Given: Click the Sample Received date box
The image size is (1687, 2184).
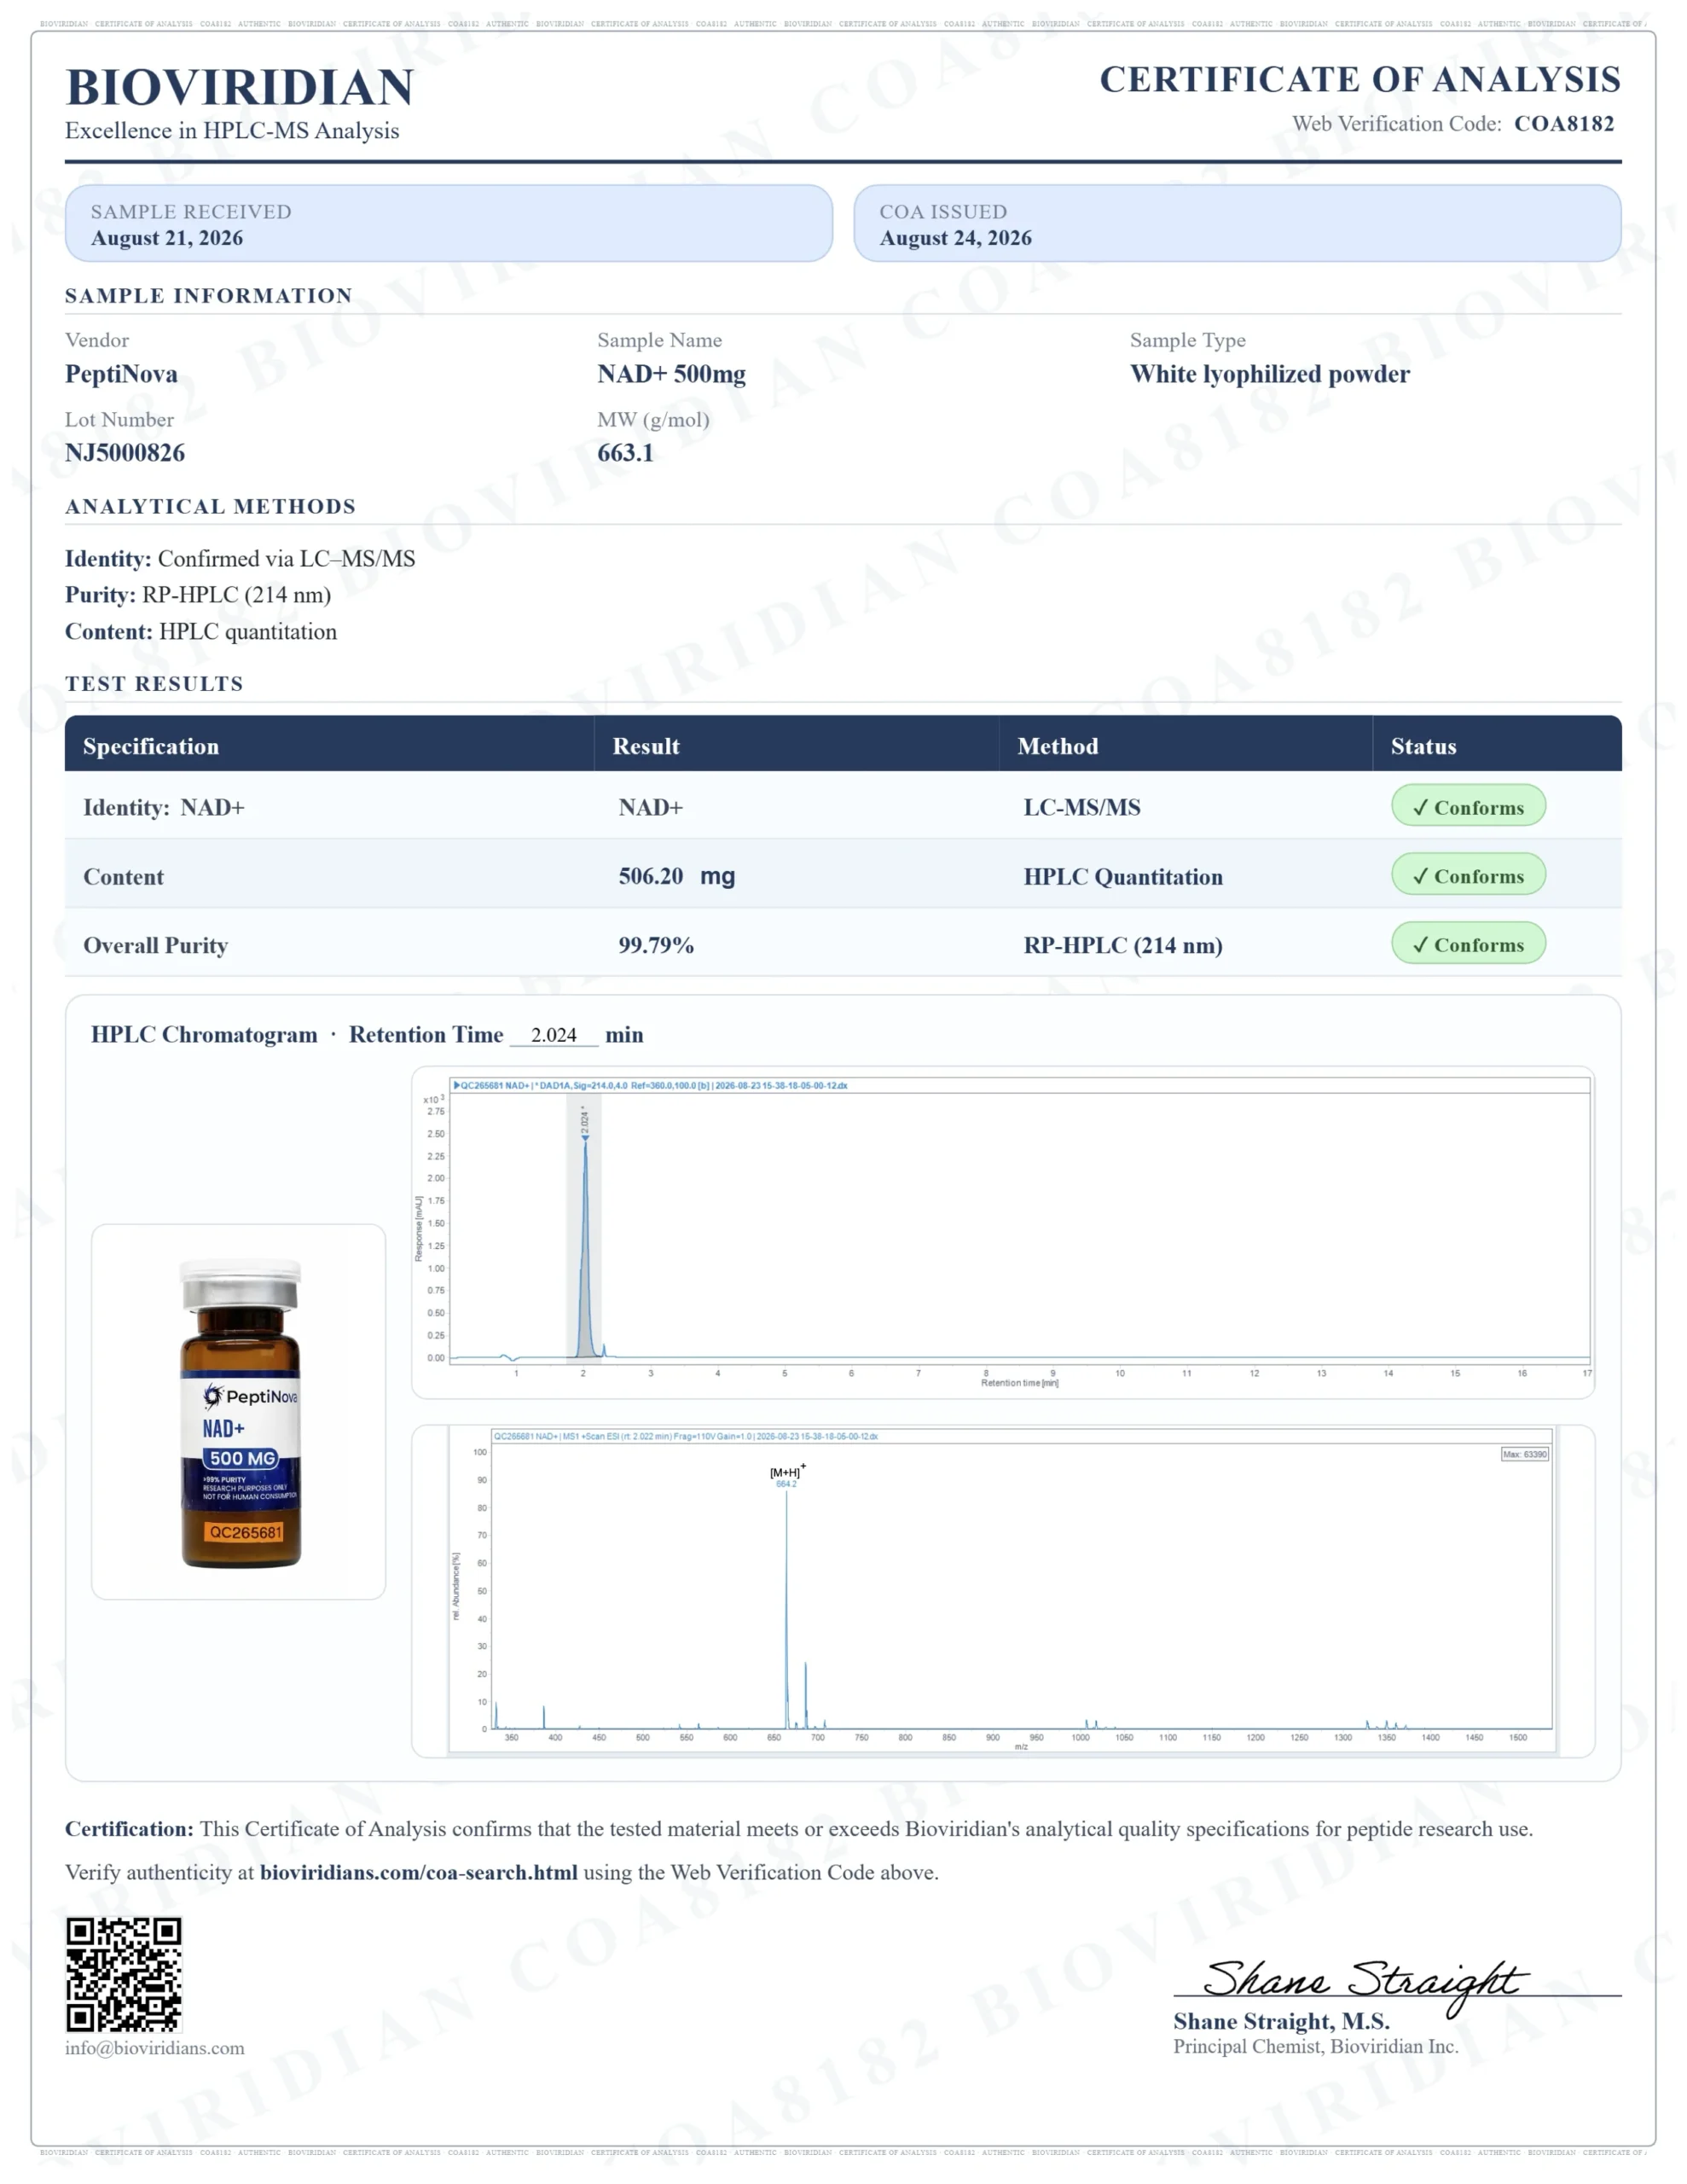Looking at the screenshot, I should tap(449, 223).
